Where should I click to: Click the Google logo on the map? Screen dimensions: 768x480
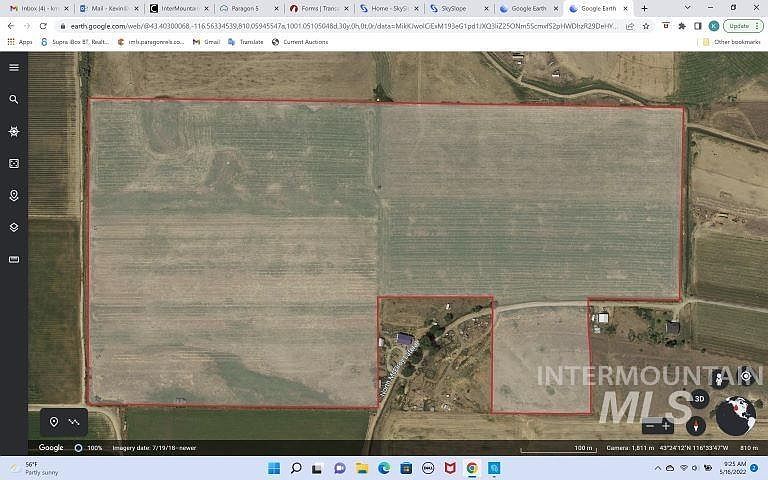[x=51, y=447]
